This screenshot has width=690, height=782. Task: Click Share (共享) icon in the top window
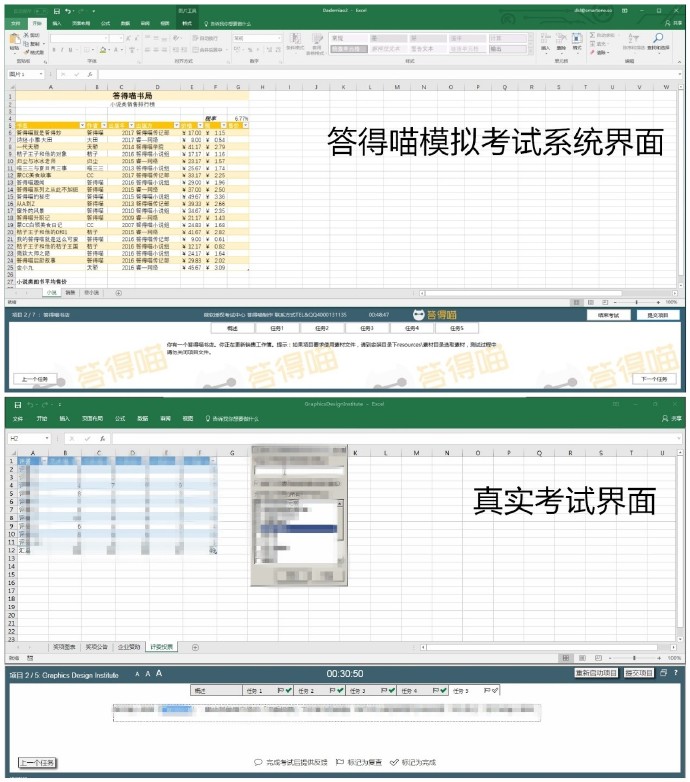(668, 23)
